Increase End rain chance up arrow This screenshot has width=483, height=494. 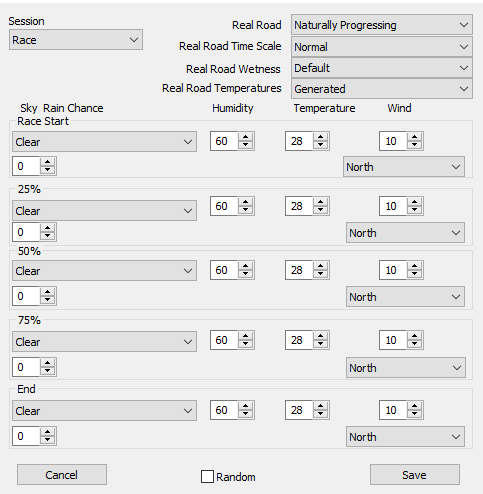tap(48, 432)
